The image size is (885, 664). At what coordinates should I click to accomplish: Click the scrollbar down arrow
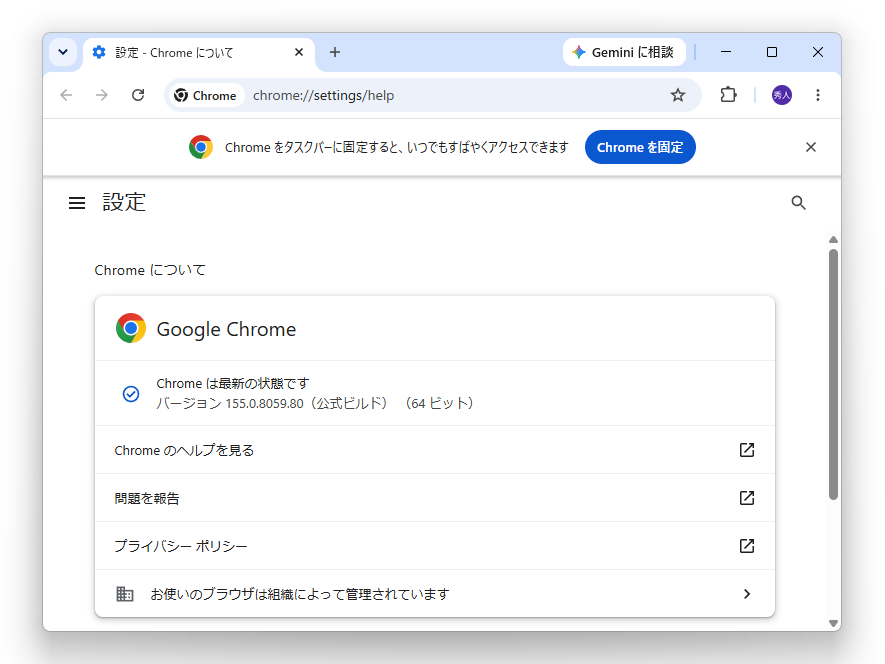point(833,623)
